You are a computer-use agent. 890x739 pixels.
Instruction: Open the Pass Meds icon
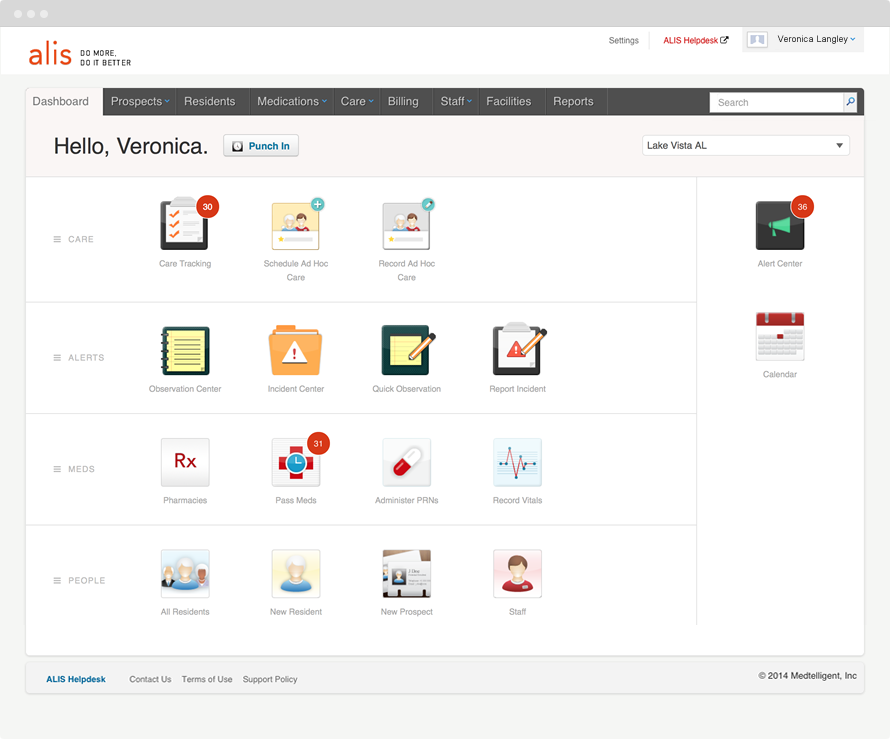[x=296, y=462]
